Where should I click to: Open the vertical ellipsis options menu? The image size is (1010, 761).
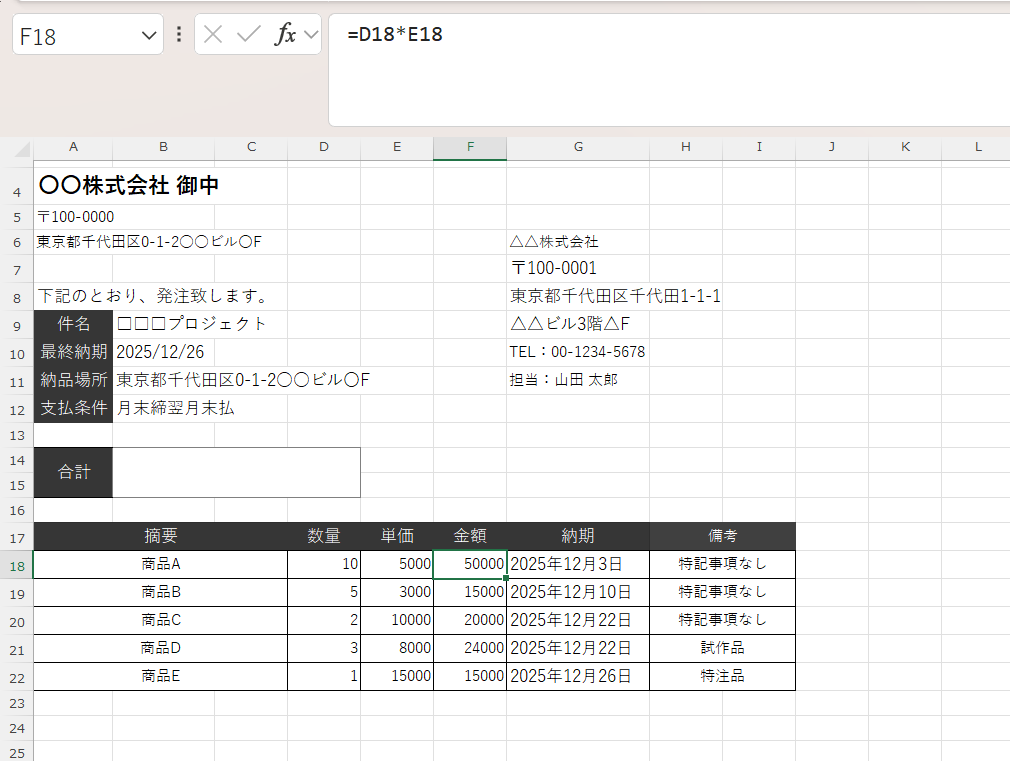[178, 33]
